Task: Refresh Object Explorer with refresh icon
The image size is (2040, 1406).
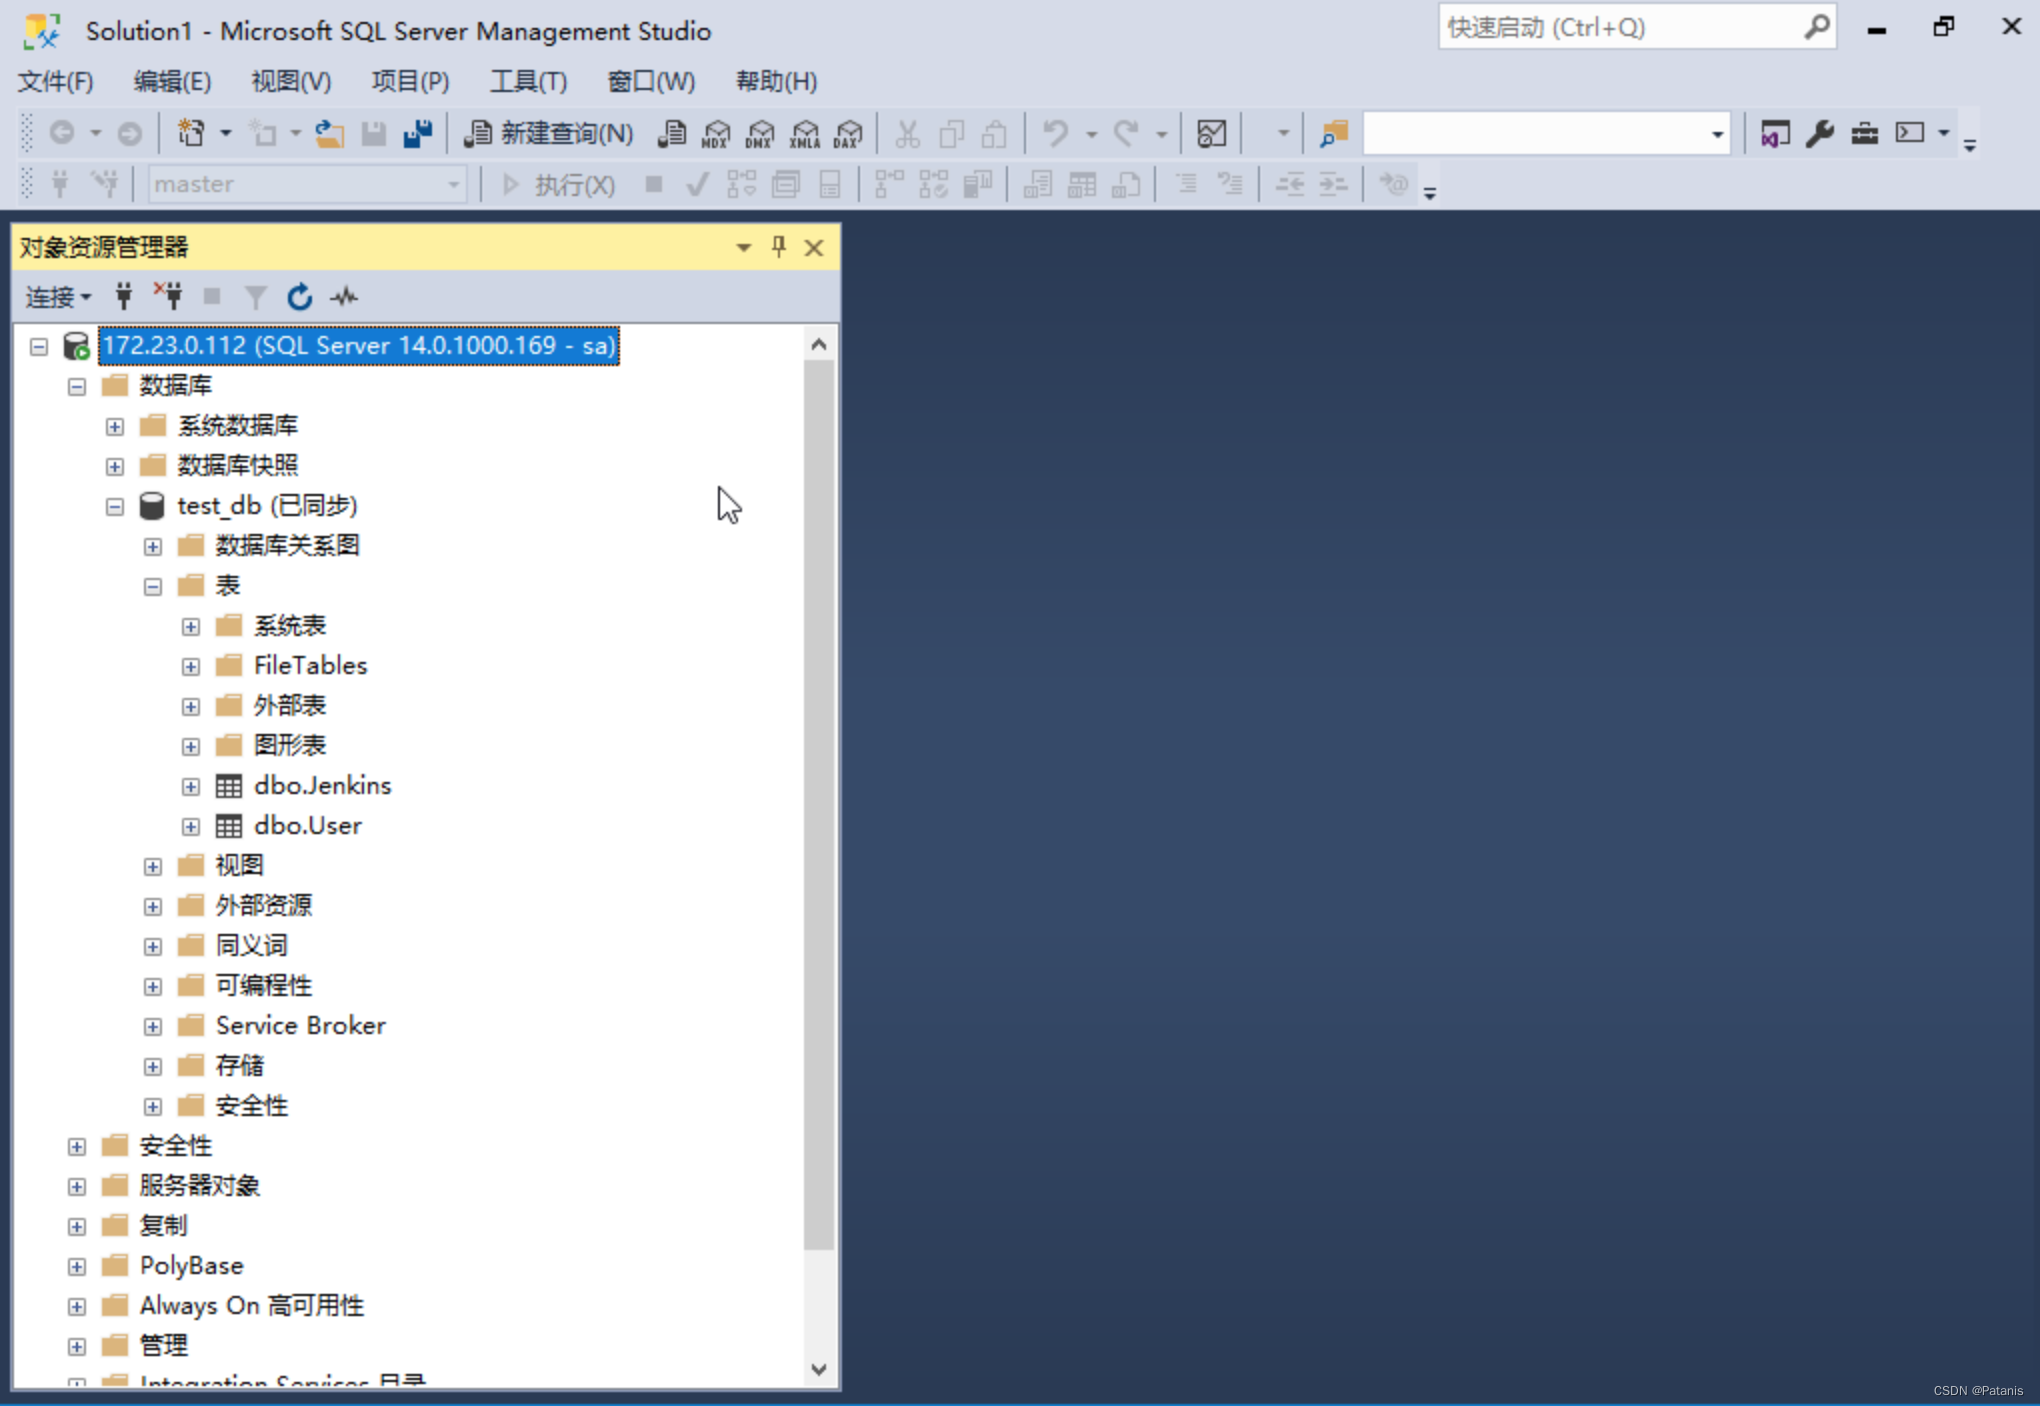Action: [299, 297]
